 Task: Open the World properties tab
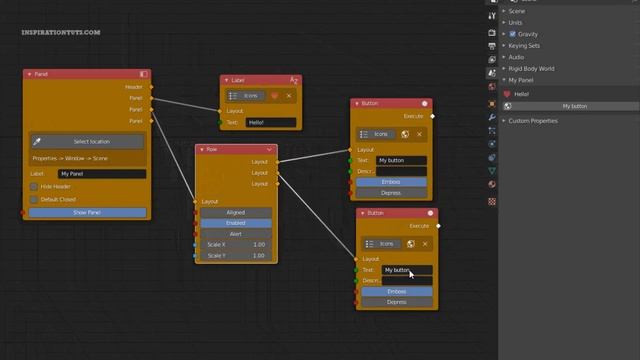click(492, 87)
